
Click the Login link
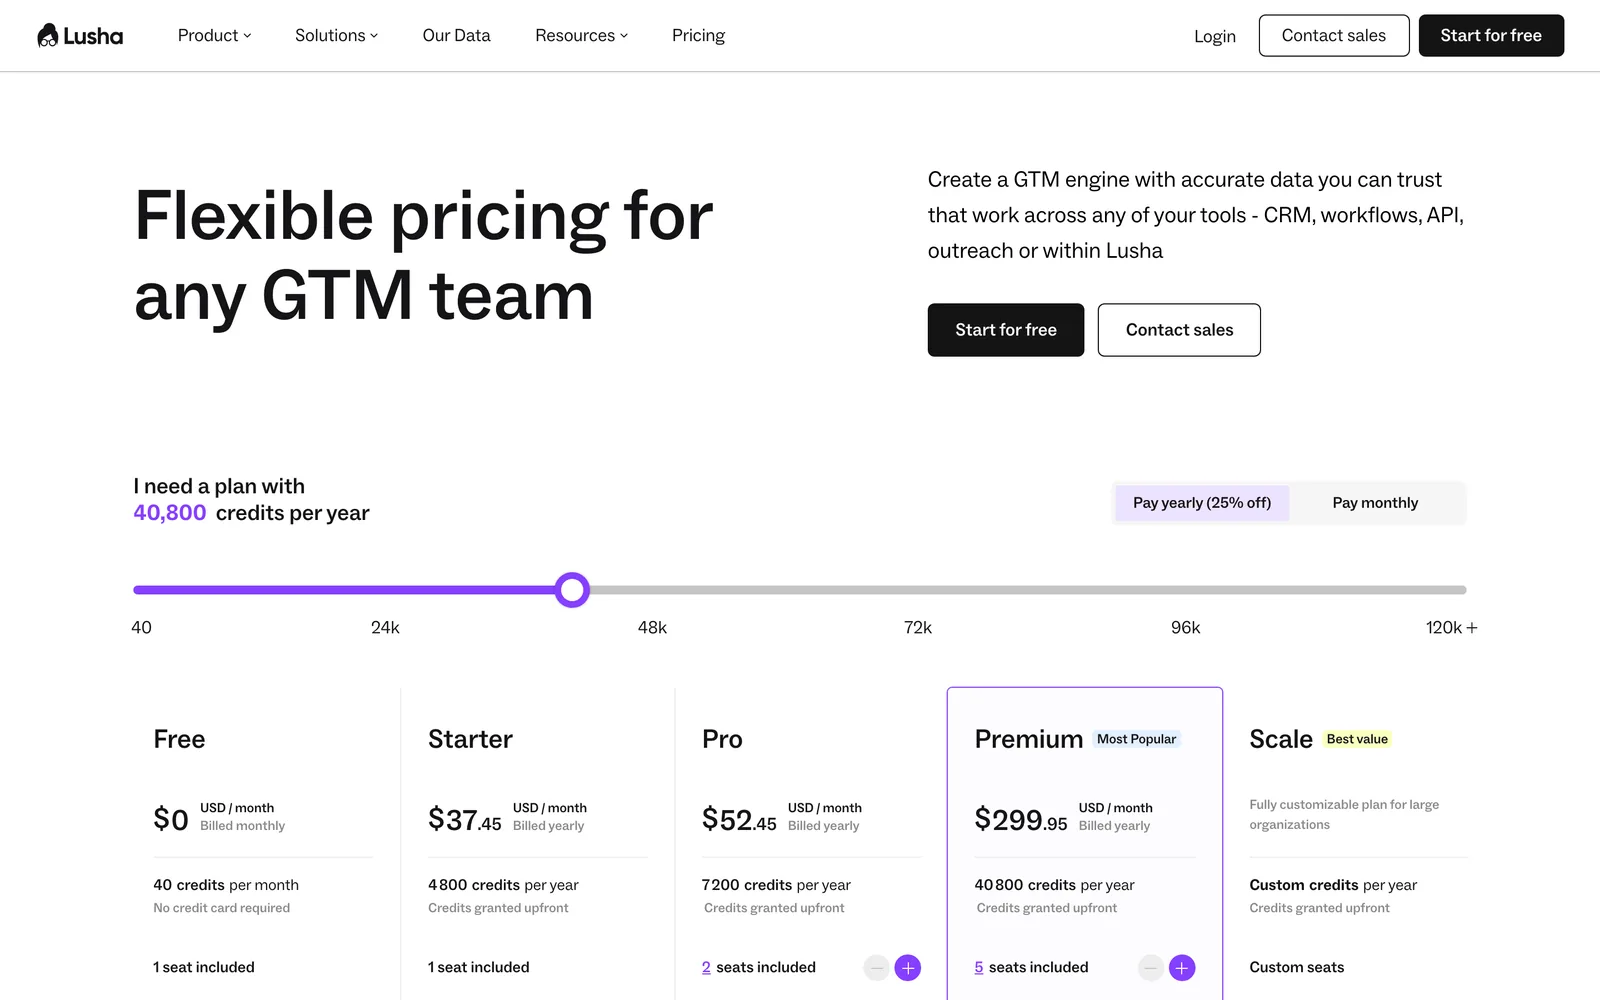(x=1214, y=36)
